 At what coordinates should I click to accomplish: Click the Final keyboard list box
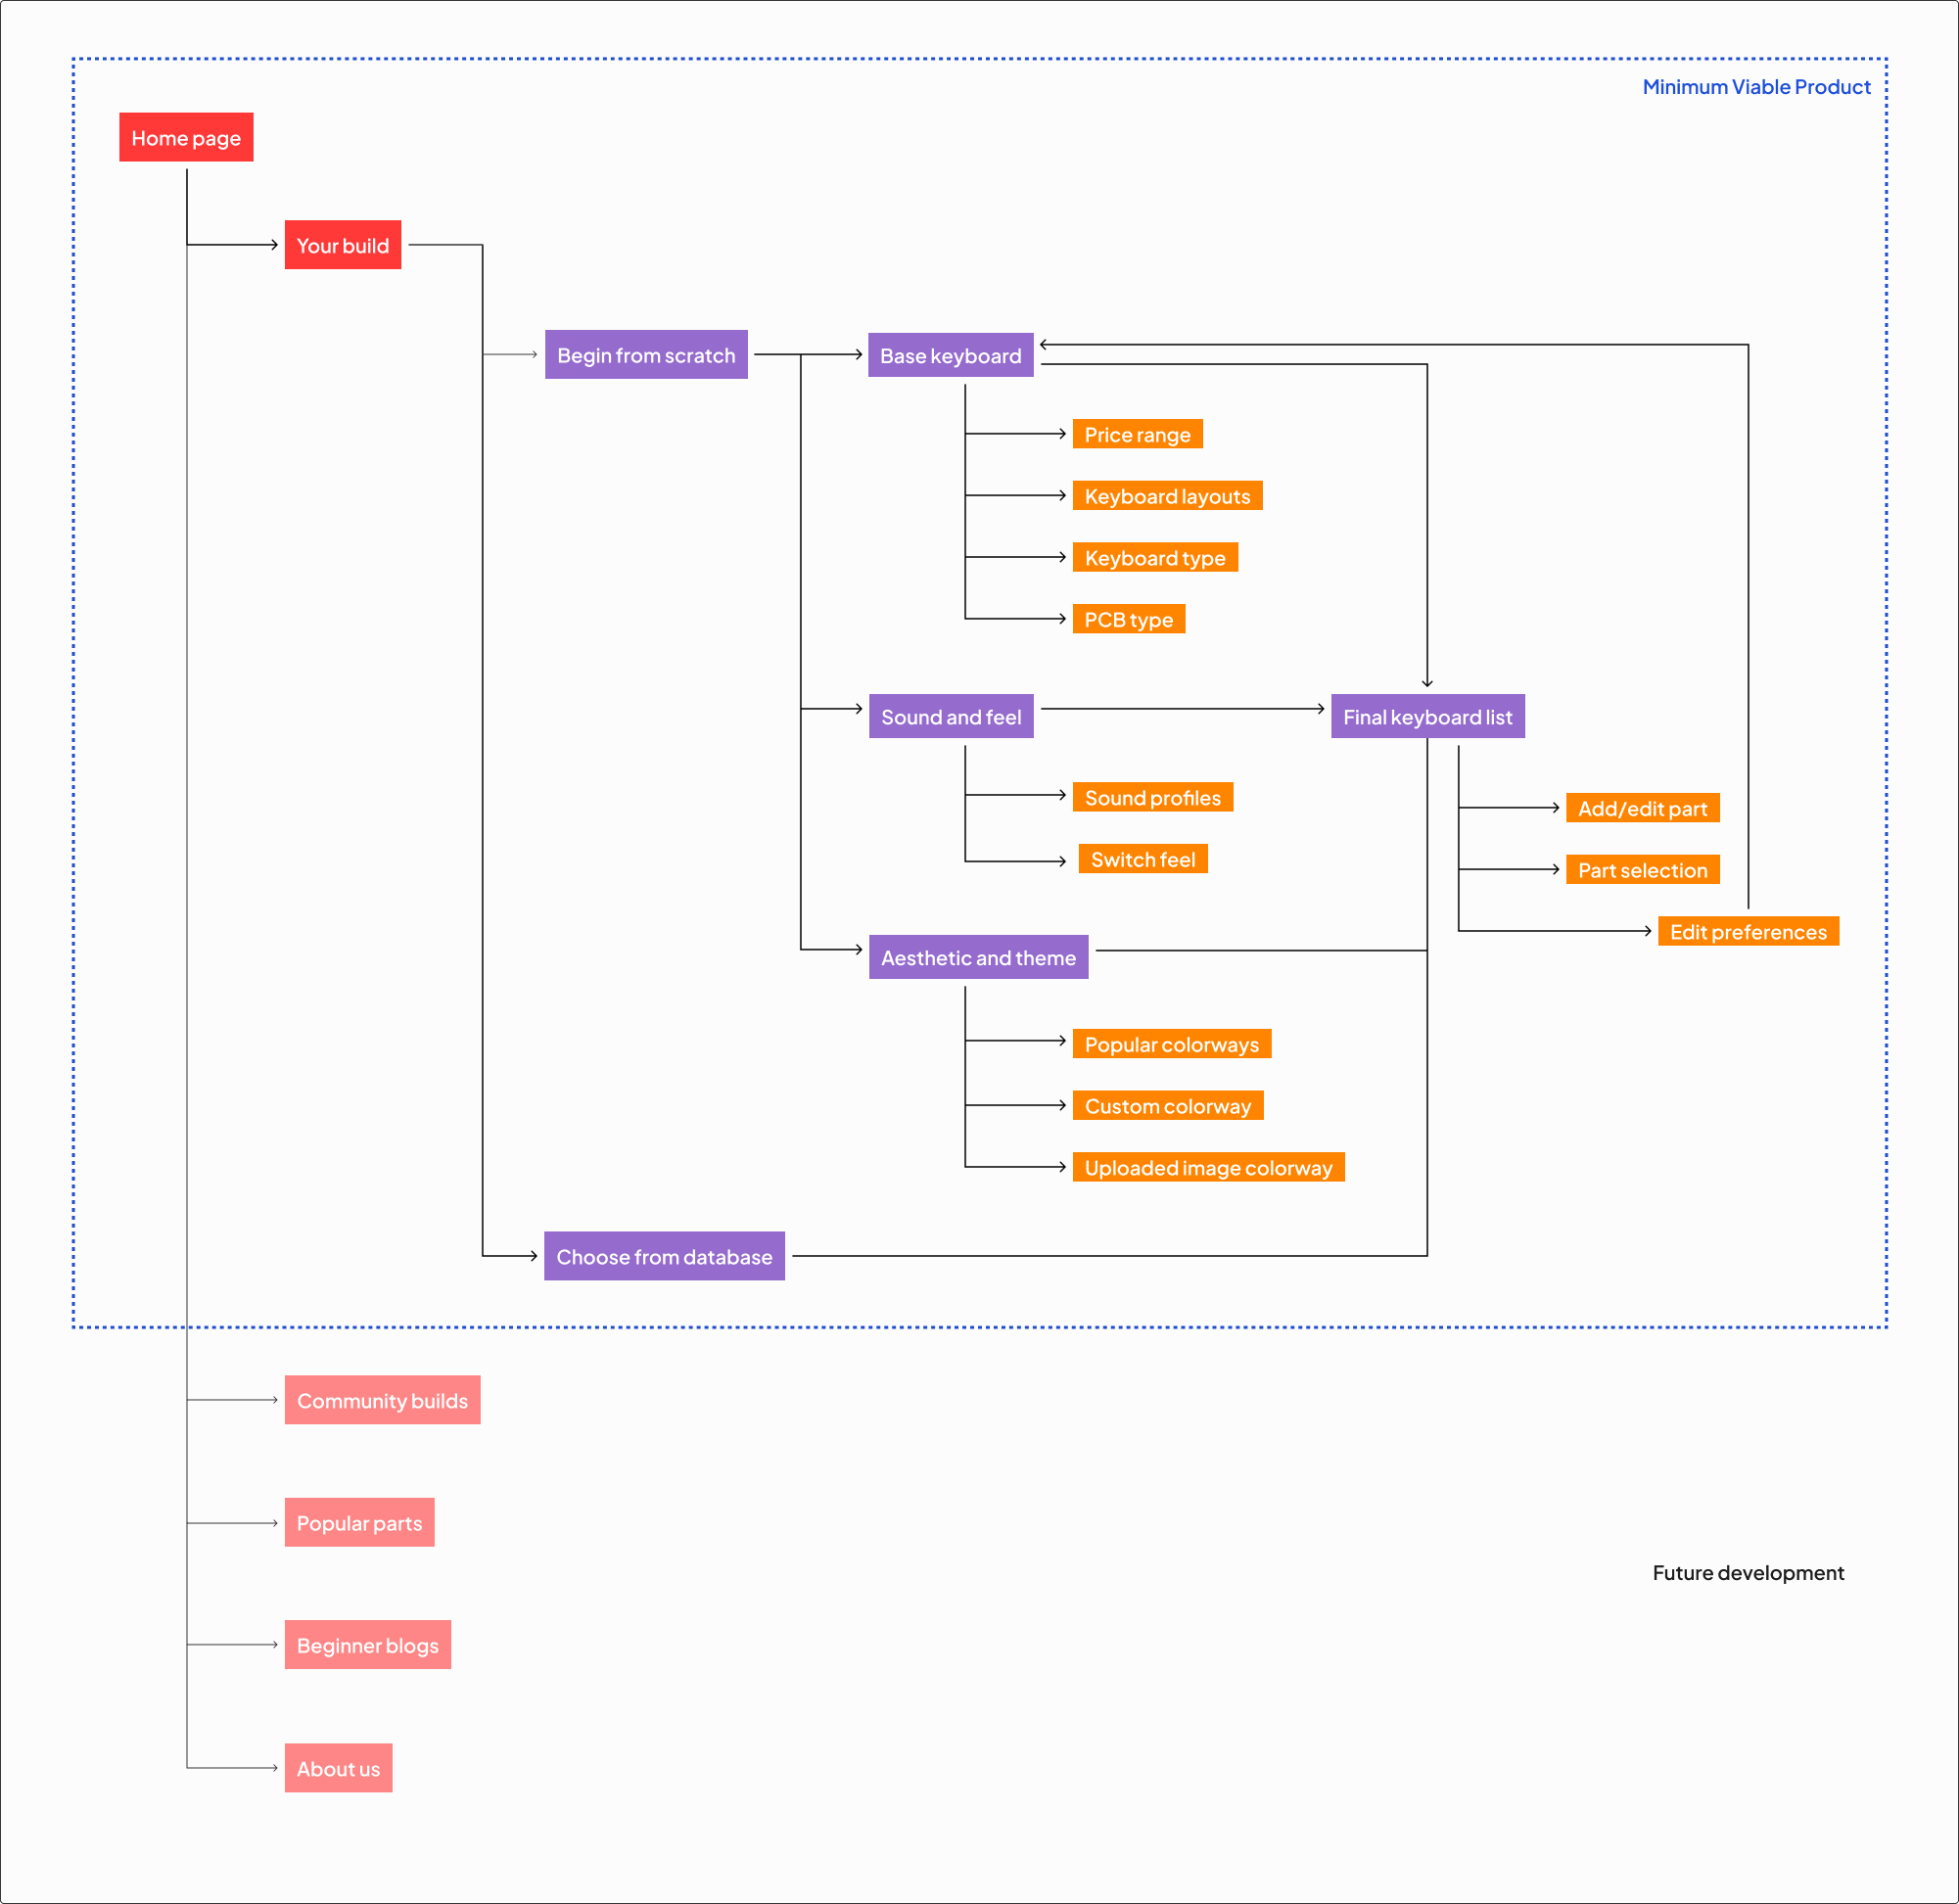(x=1427, y=716)
